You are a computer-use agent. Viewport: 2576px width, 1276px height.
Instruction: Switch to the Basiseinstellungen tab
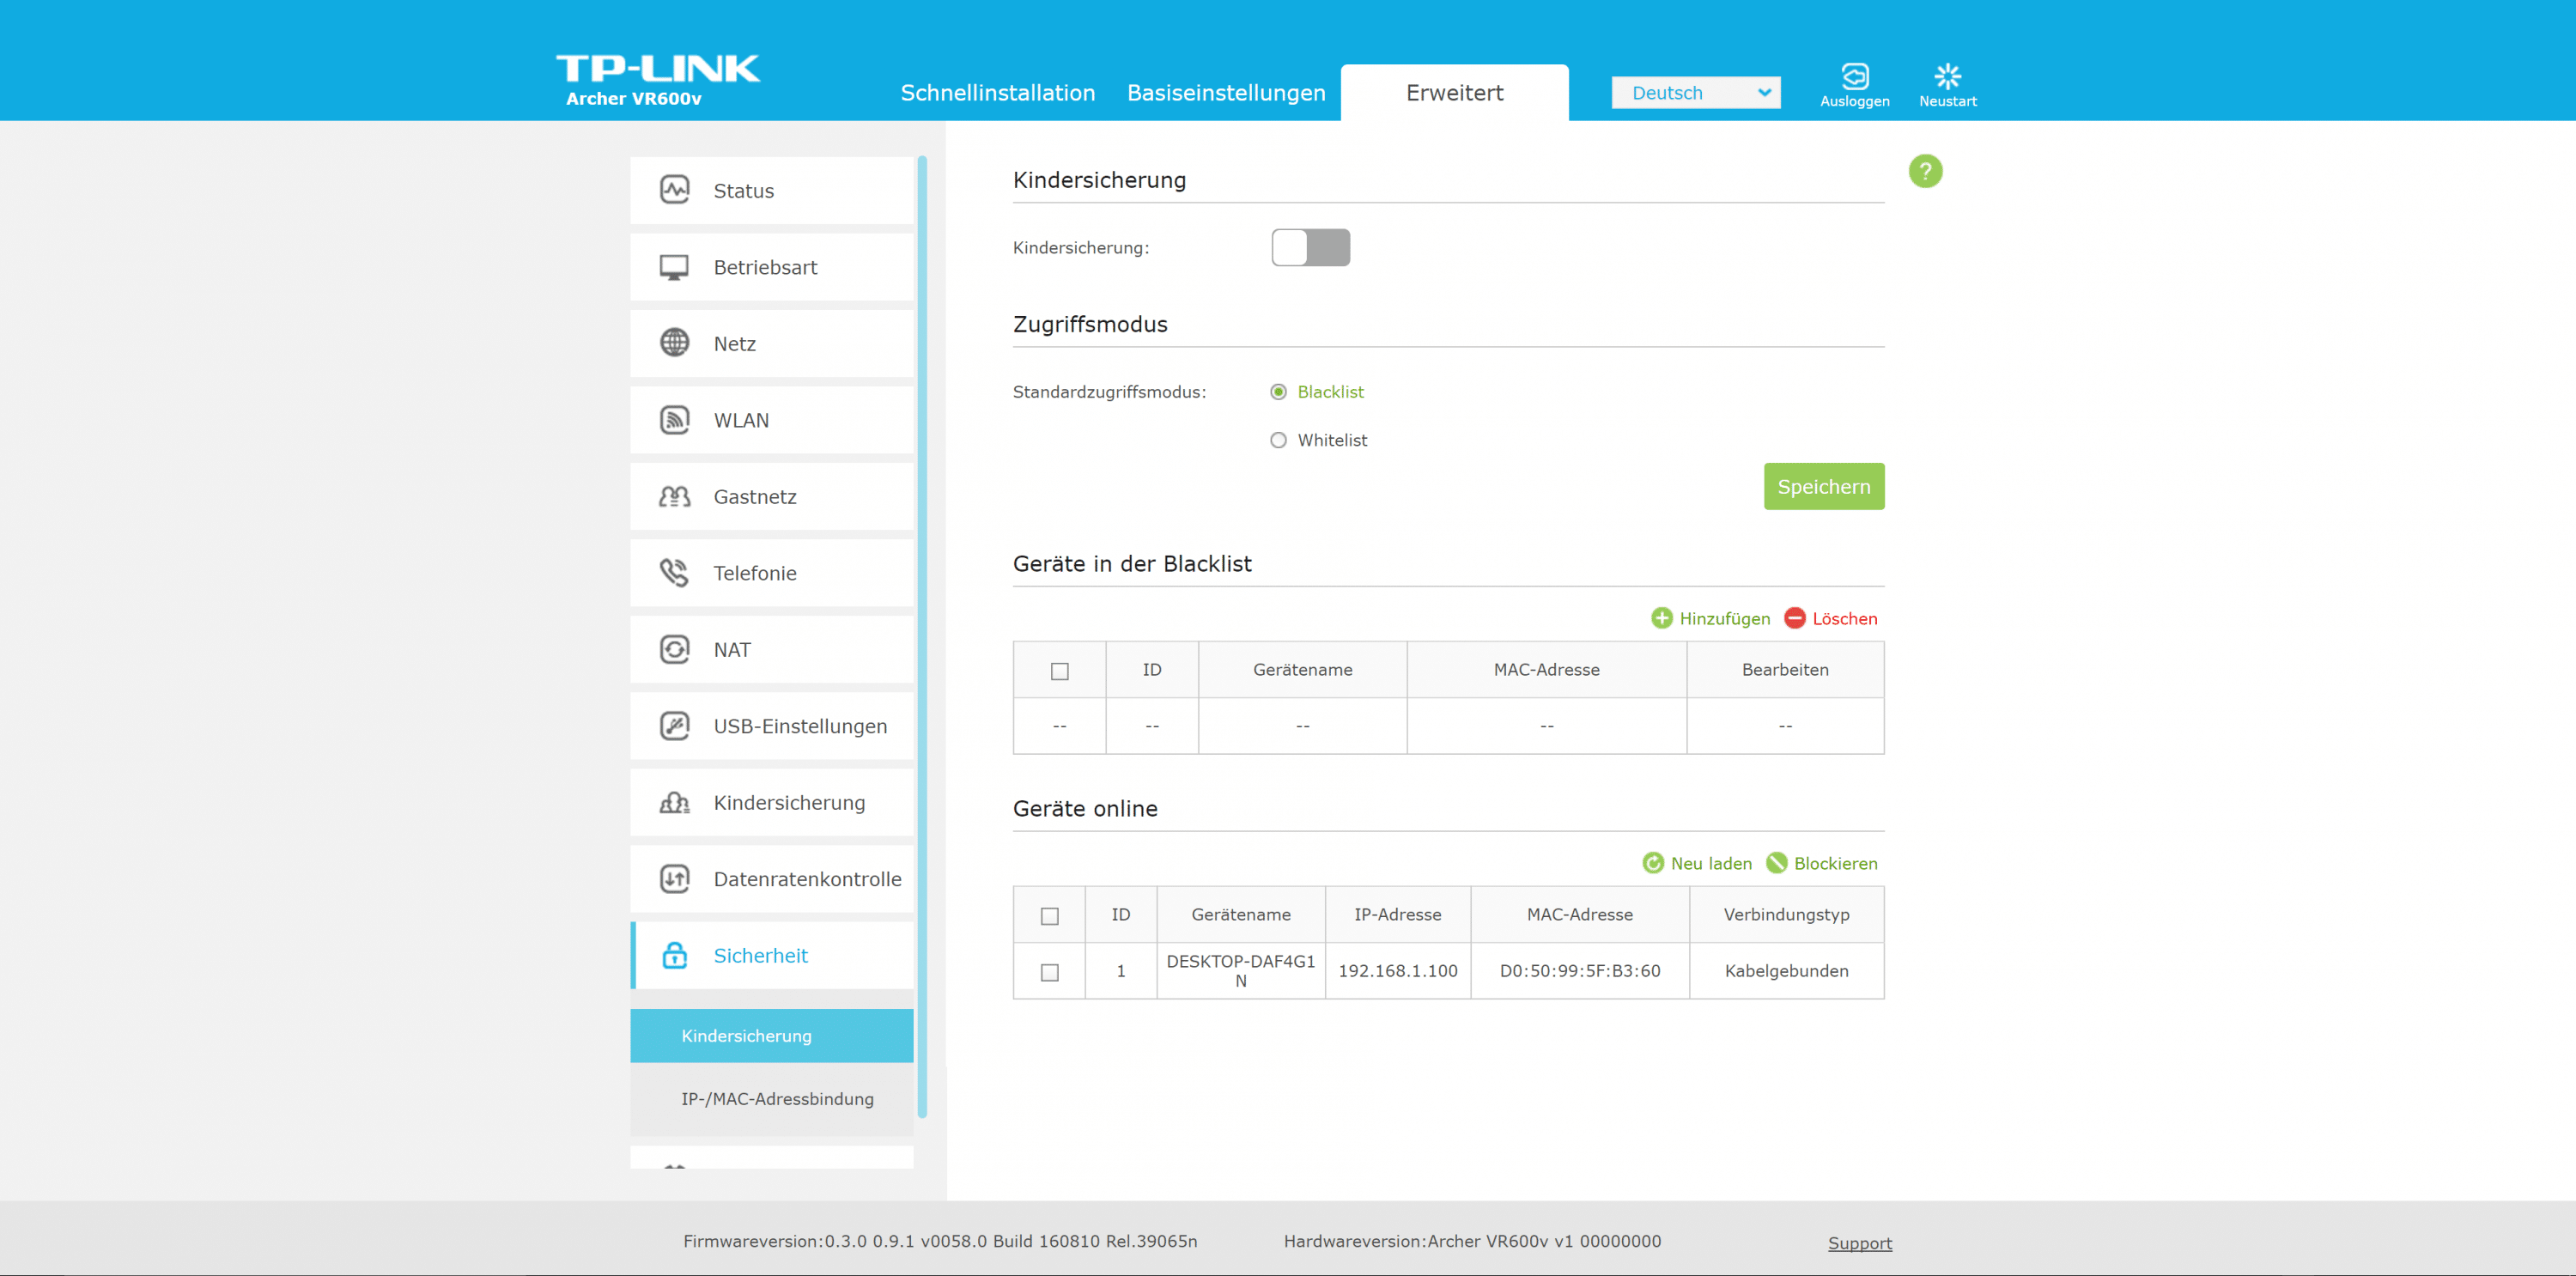[1226, 93]
